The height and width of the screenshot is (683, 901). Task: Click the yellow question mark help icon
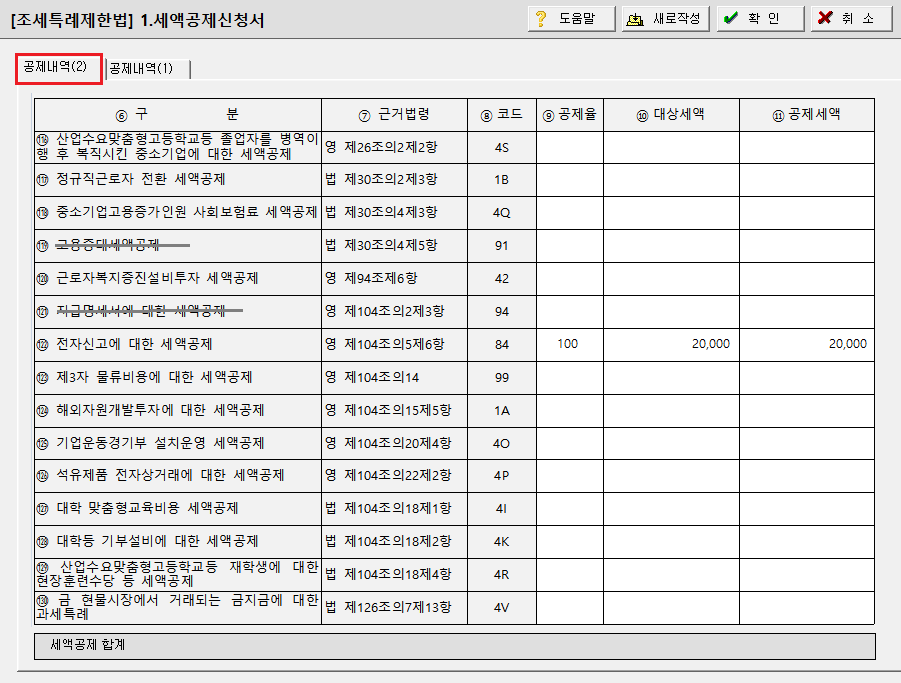(x=541, y=18)
